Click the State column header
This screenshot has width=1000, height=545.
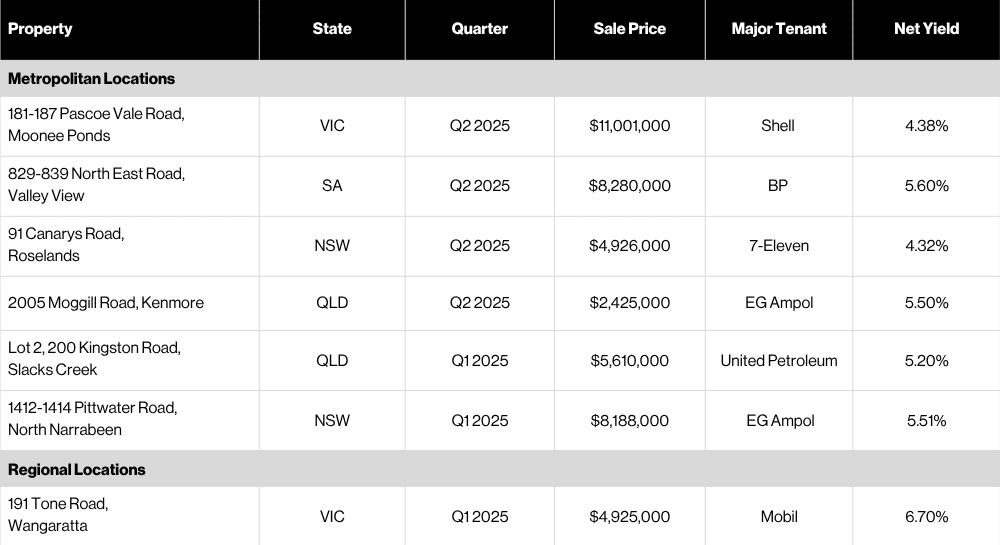(x=332, y=29)
